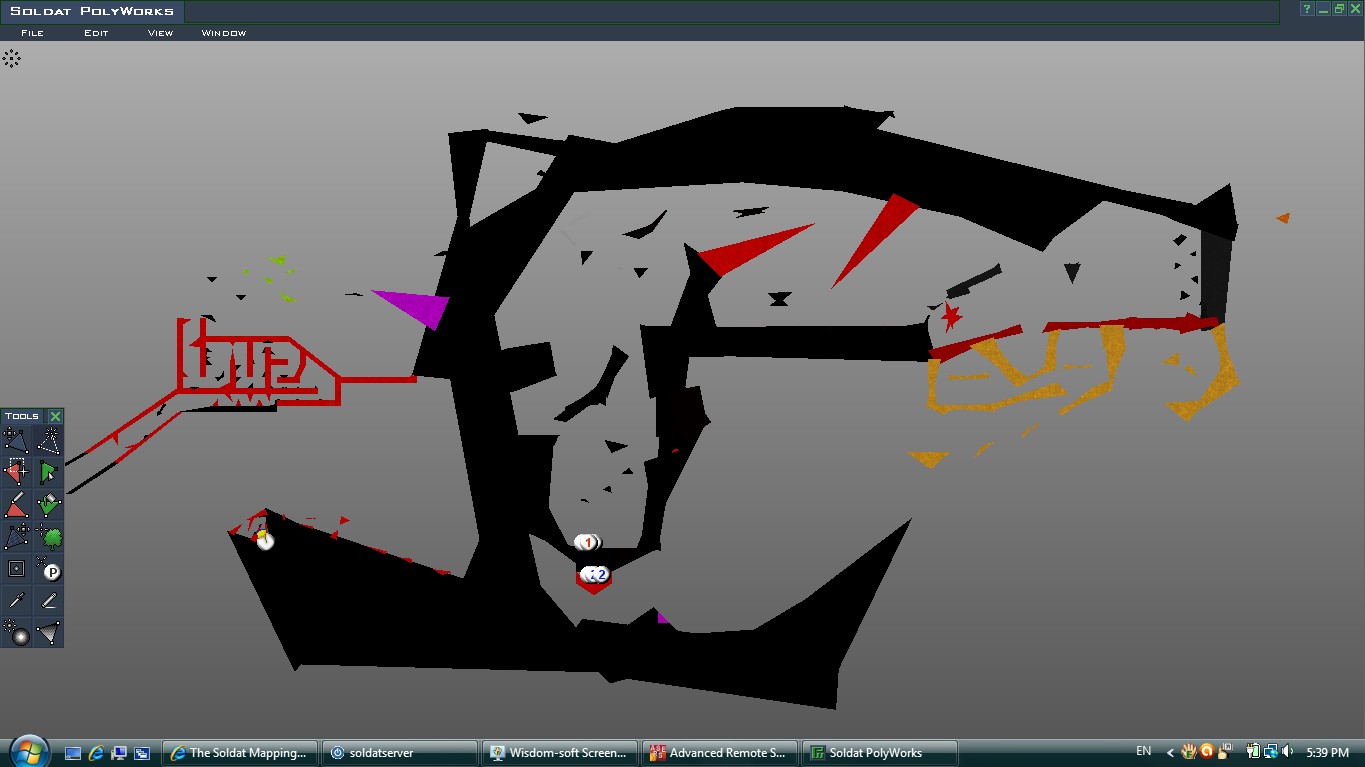
Task: Pick the spawn point 'P' tool
Action: pyautogui.click(x=48, y=569)
